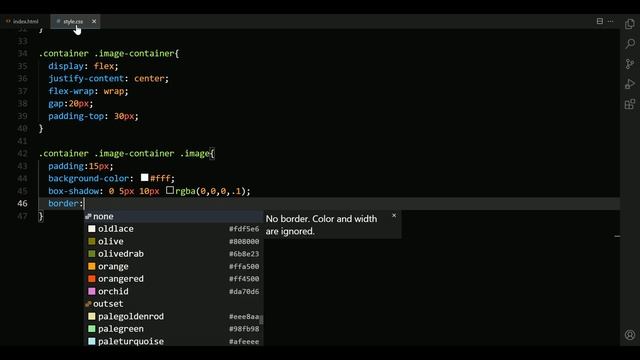Open the Source Control icon

point(630,64)
